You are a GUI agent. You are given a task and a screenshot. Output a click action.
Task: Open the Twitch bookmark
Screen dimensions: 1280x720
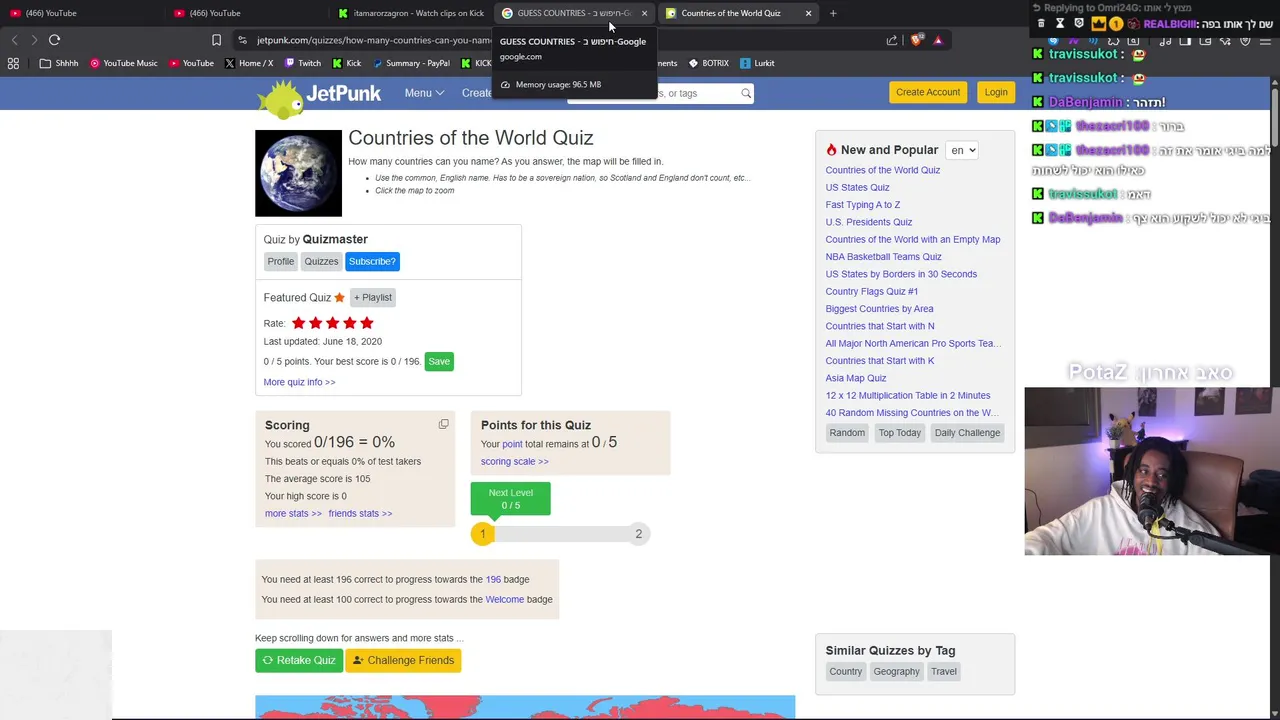303,63
